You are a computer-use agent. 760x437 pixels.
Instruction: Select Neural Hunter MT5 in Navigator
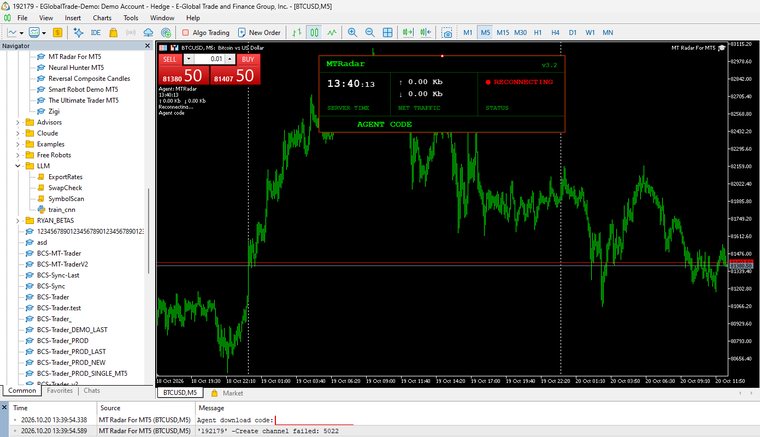[x=76, y=67]
